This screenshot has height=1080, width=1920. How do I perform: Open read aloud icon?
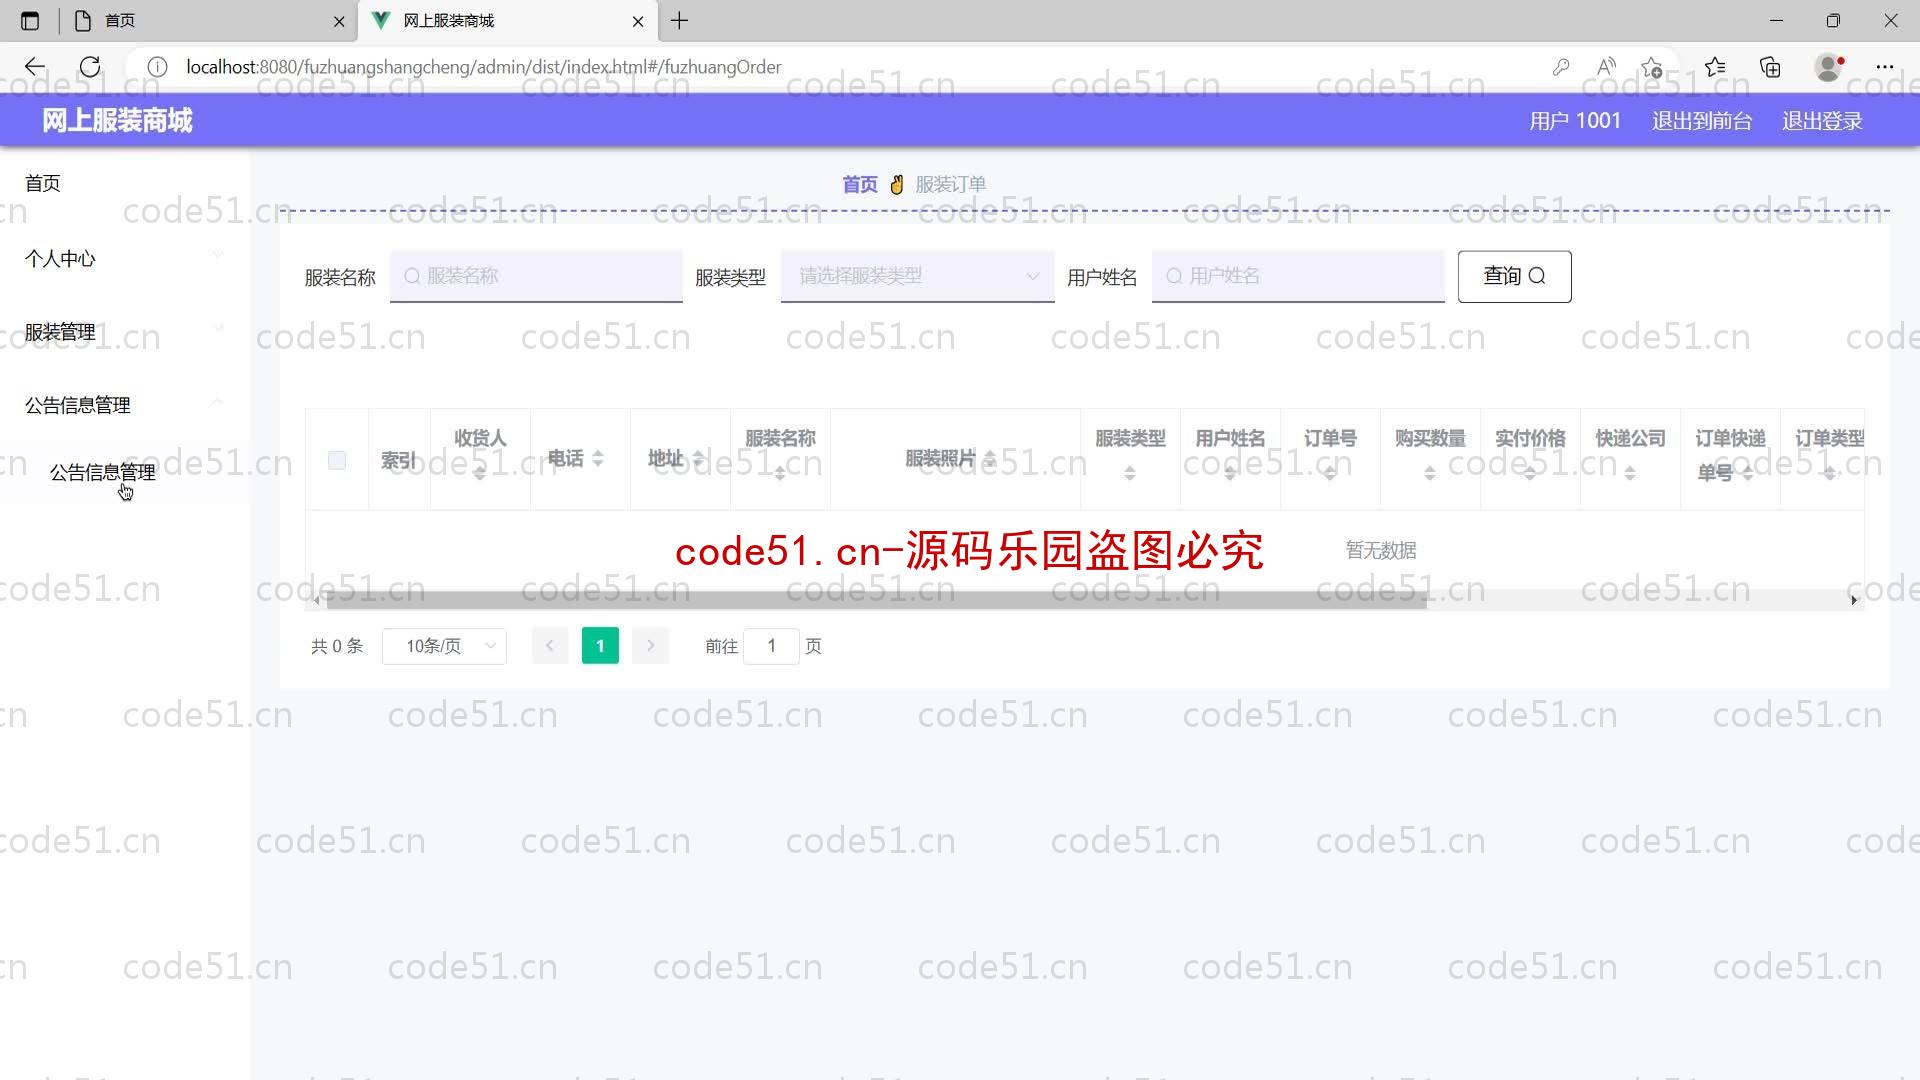(x=1606, y=67)
